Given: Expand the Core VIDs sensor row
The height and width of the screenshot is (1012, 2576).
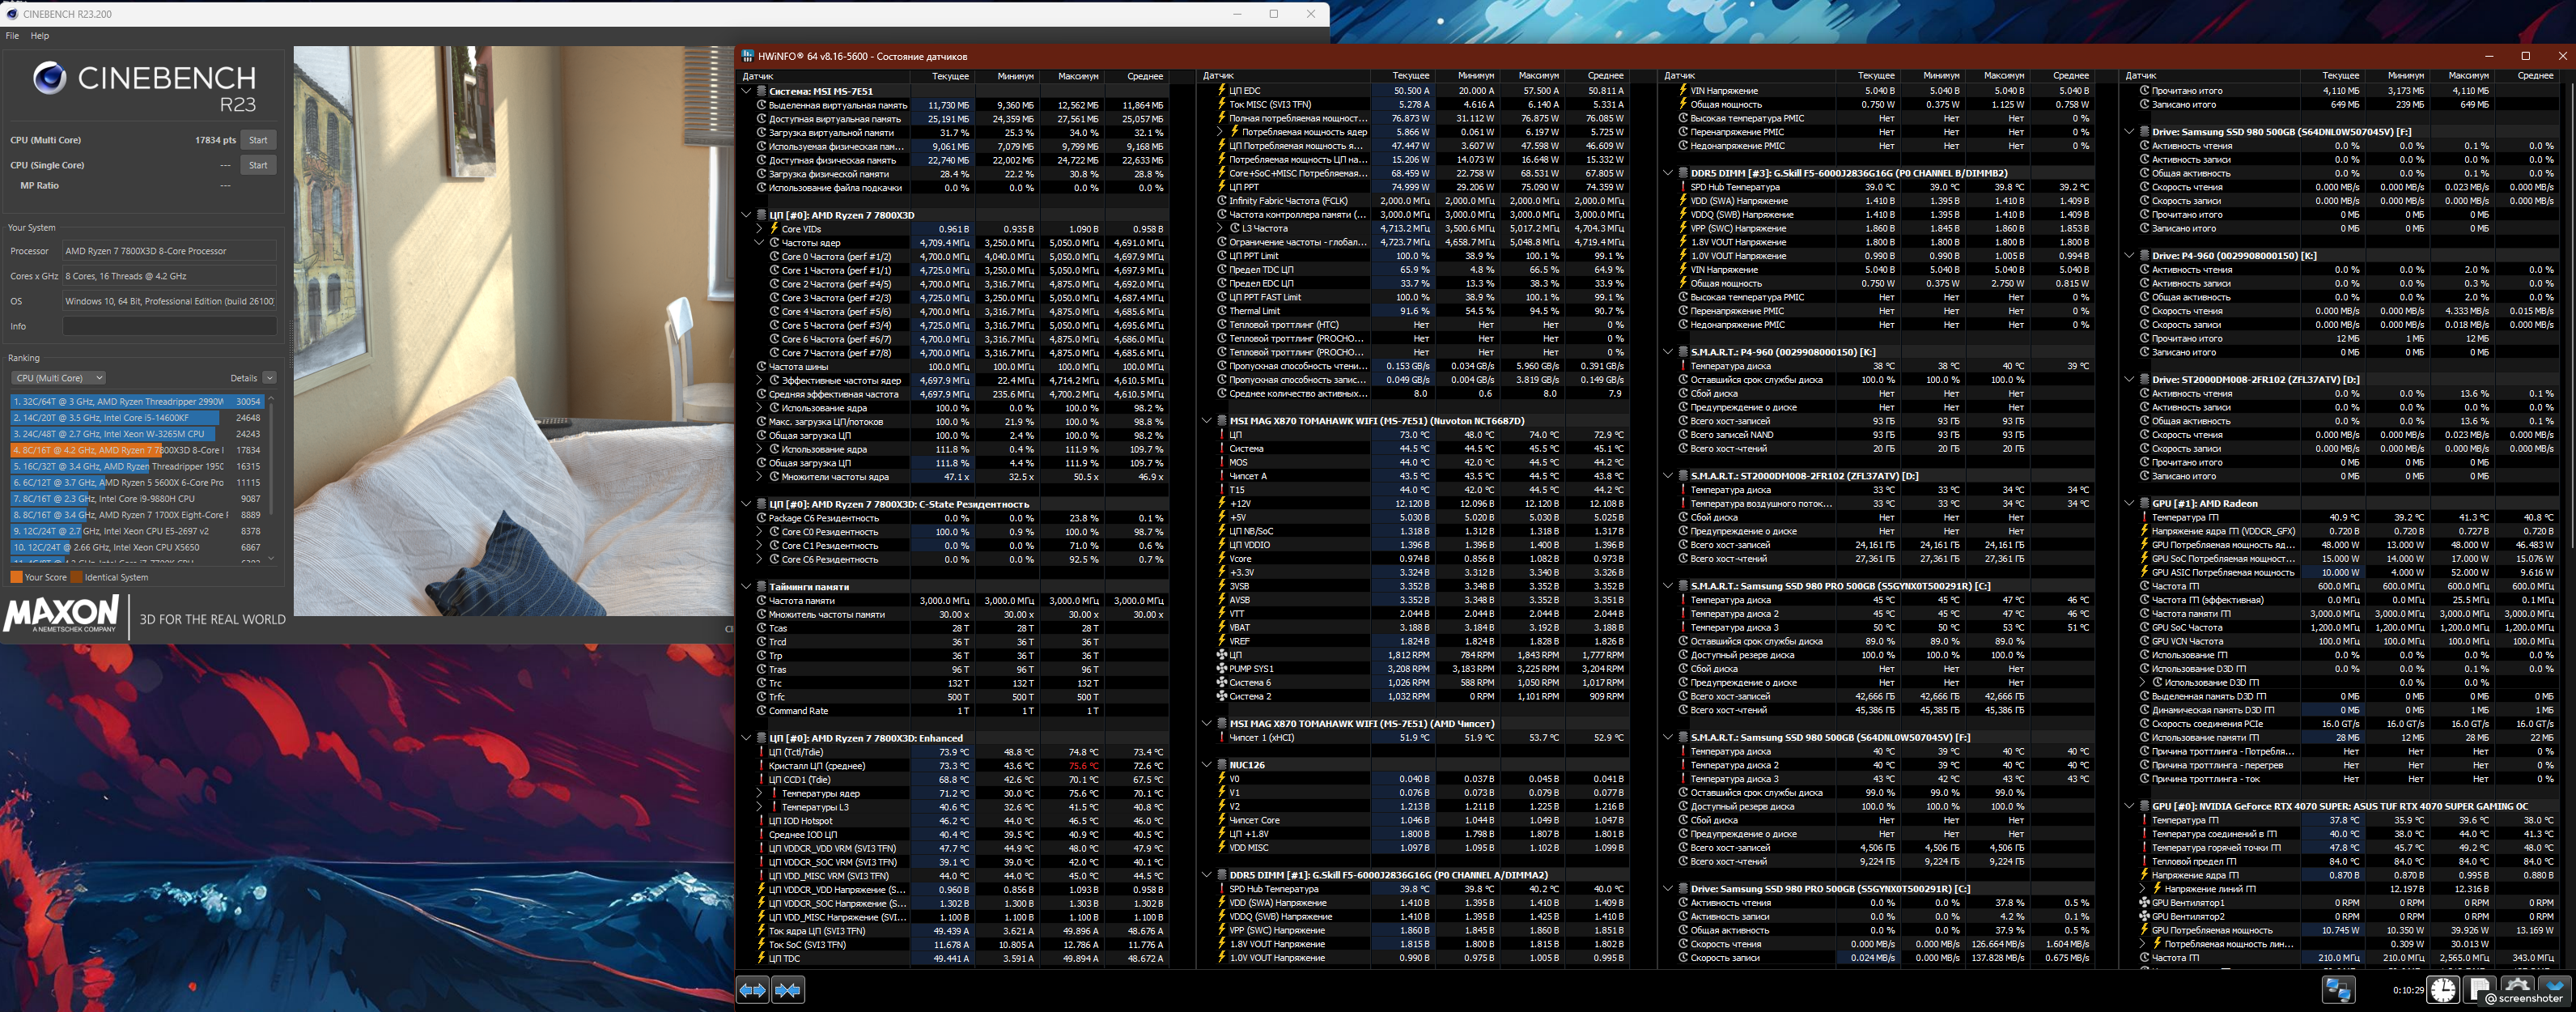Looking at the screenshot, I should coord(760,229).
